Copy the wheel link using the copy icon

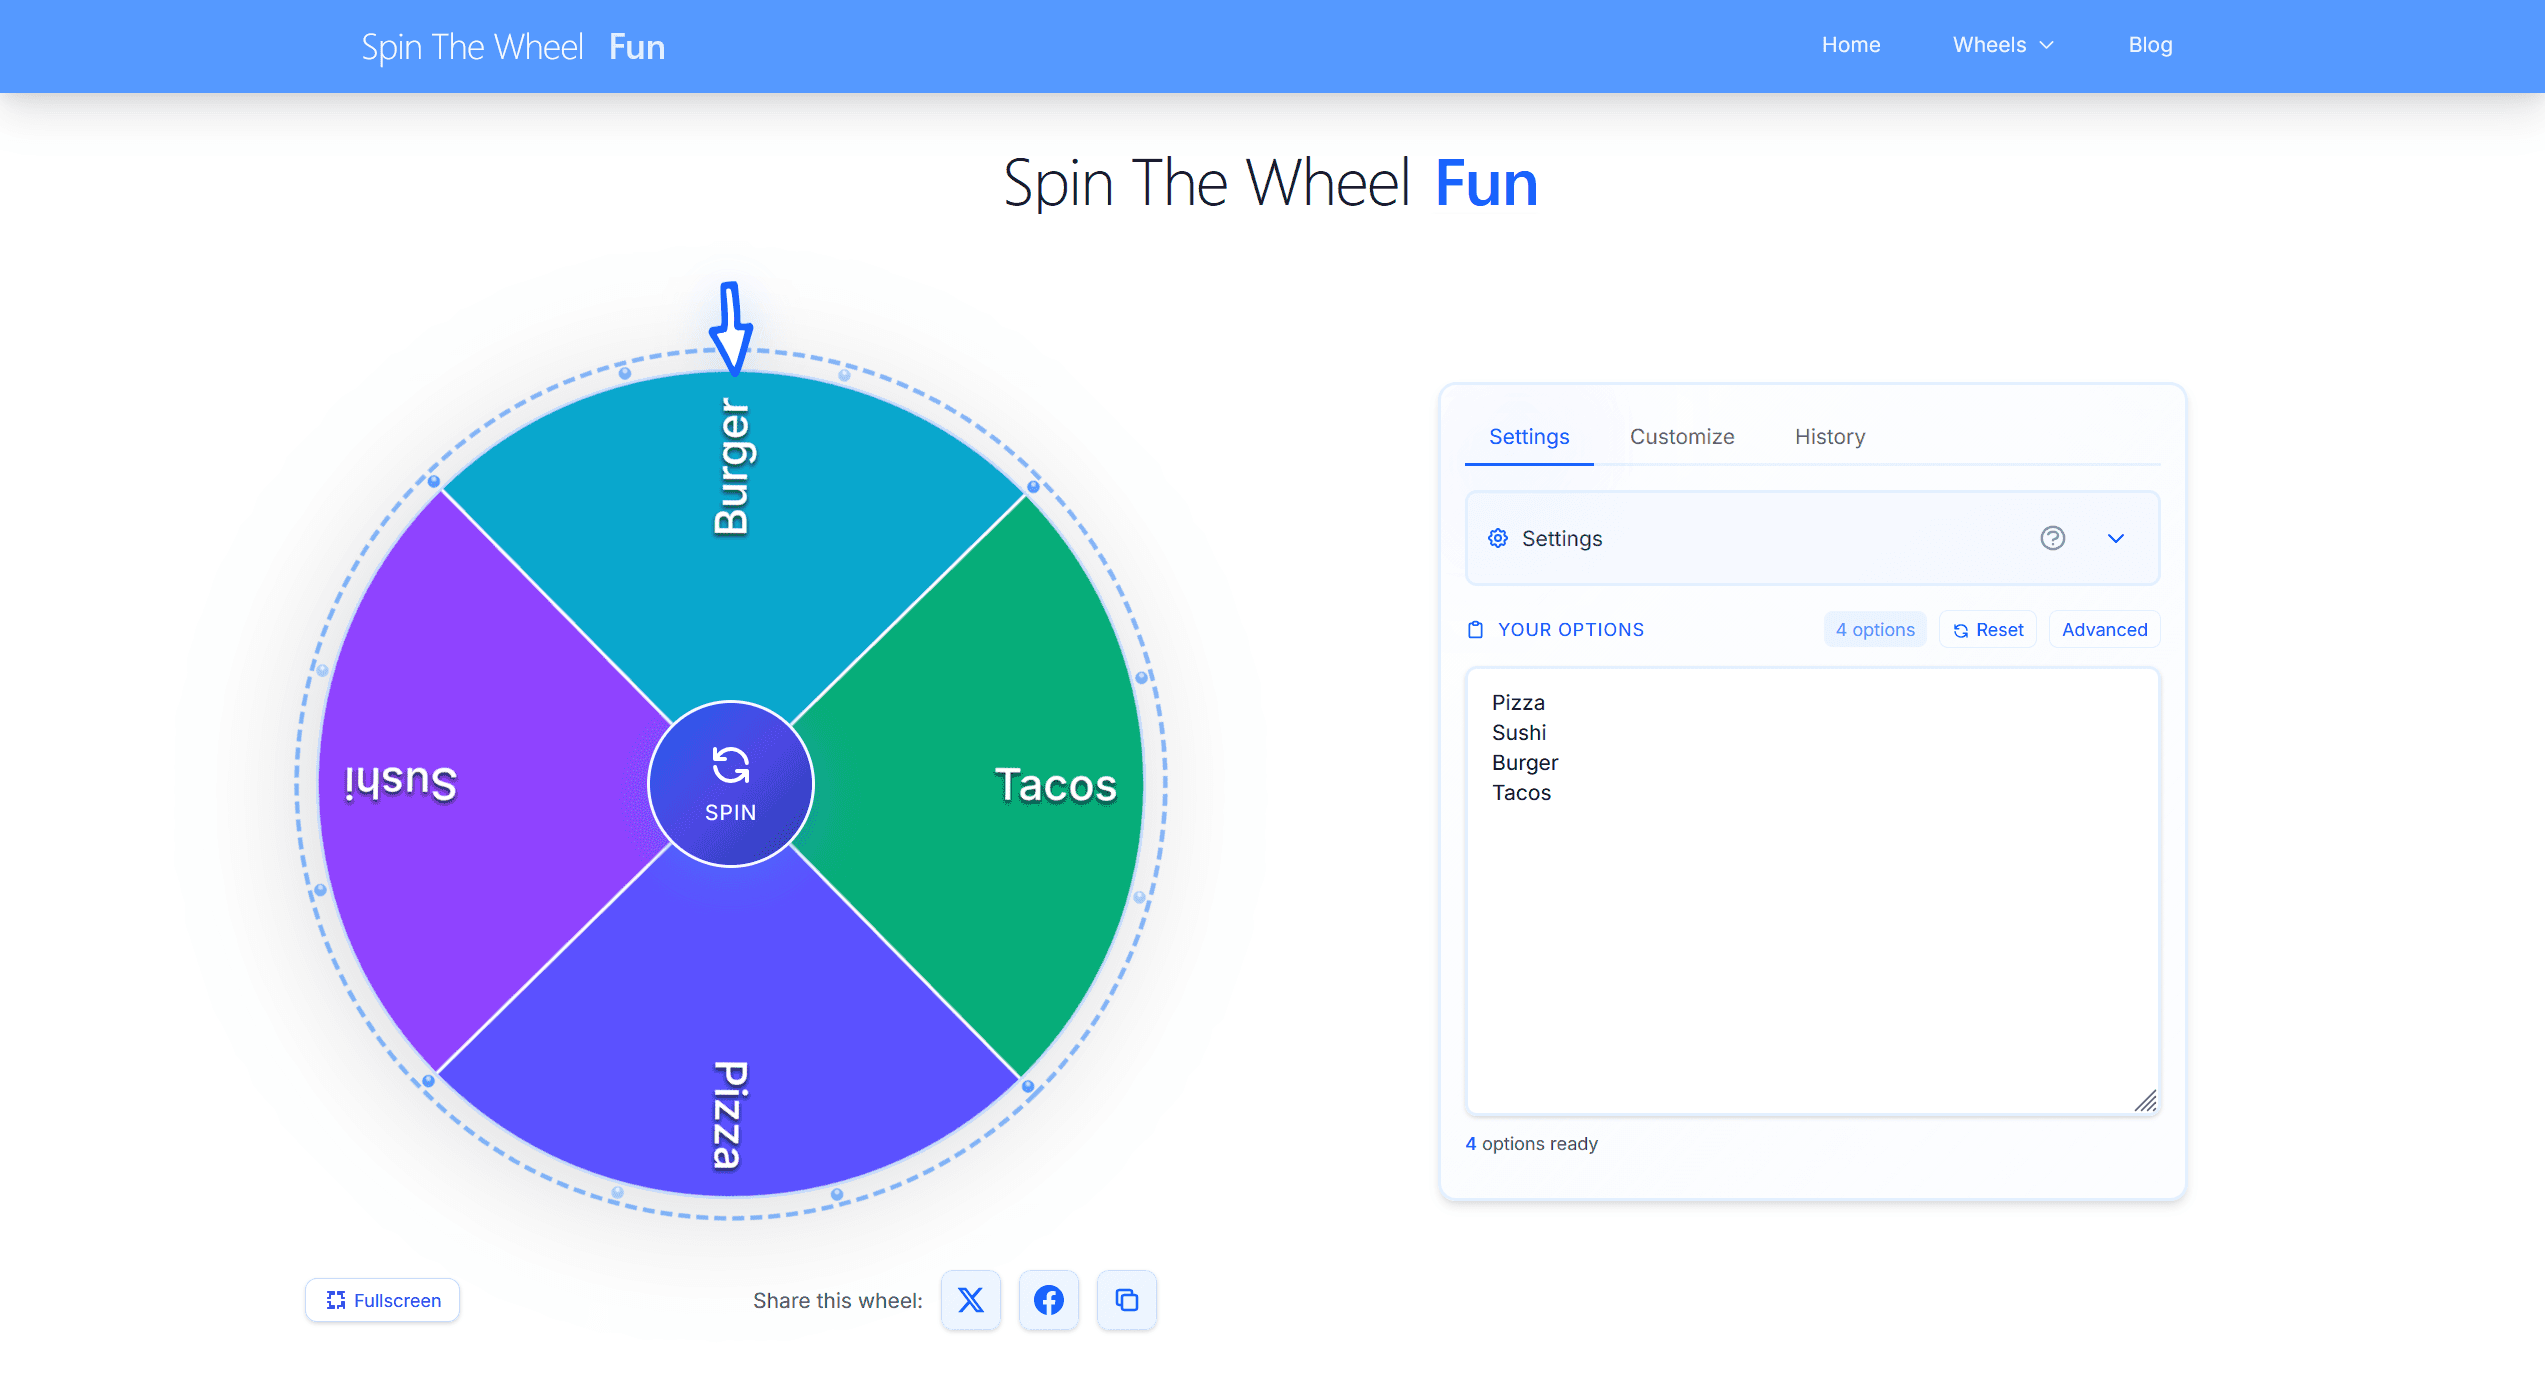pyautogui.click(x=1126, y=1300)
